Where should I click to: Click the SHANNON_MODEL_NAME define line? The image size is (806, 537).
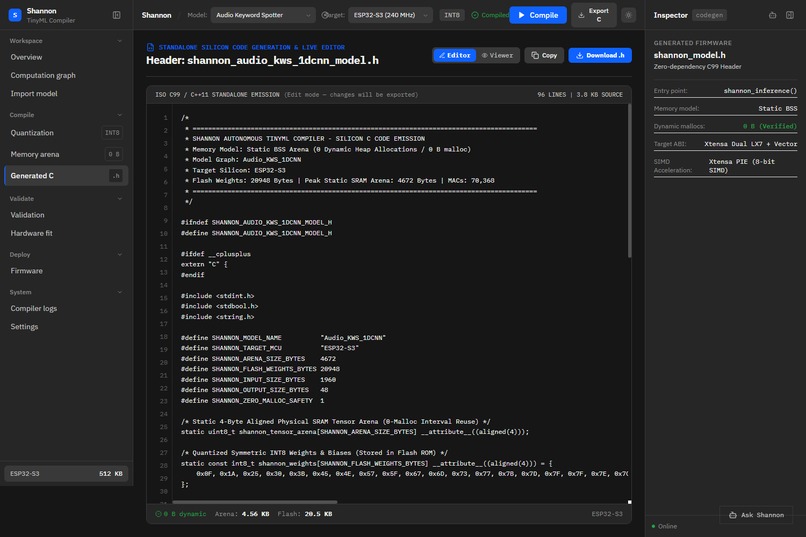[283, 338]
